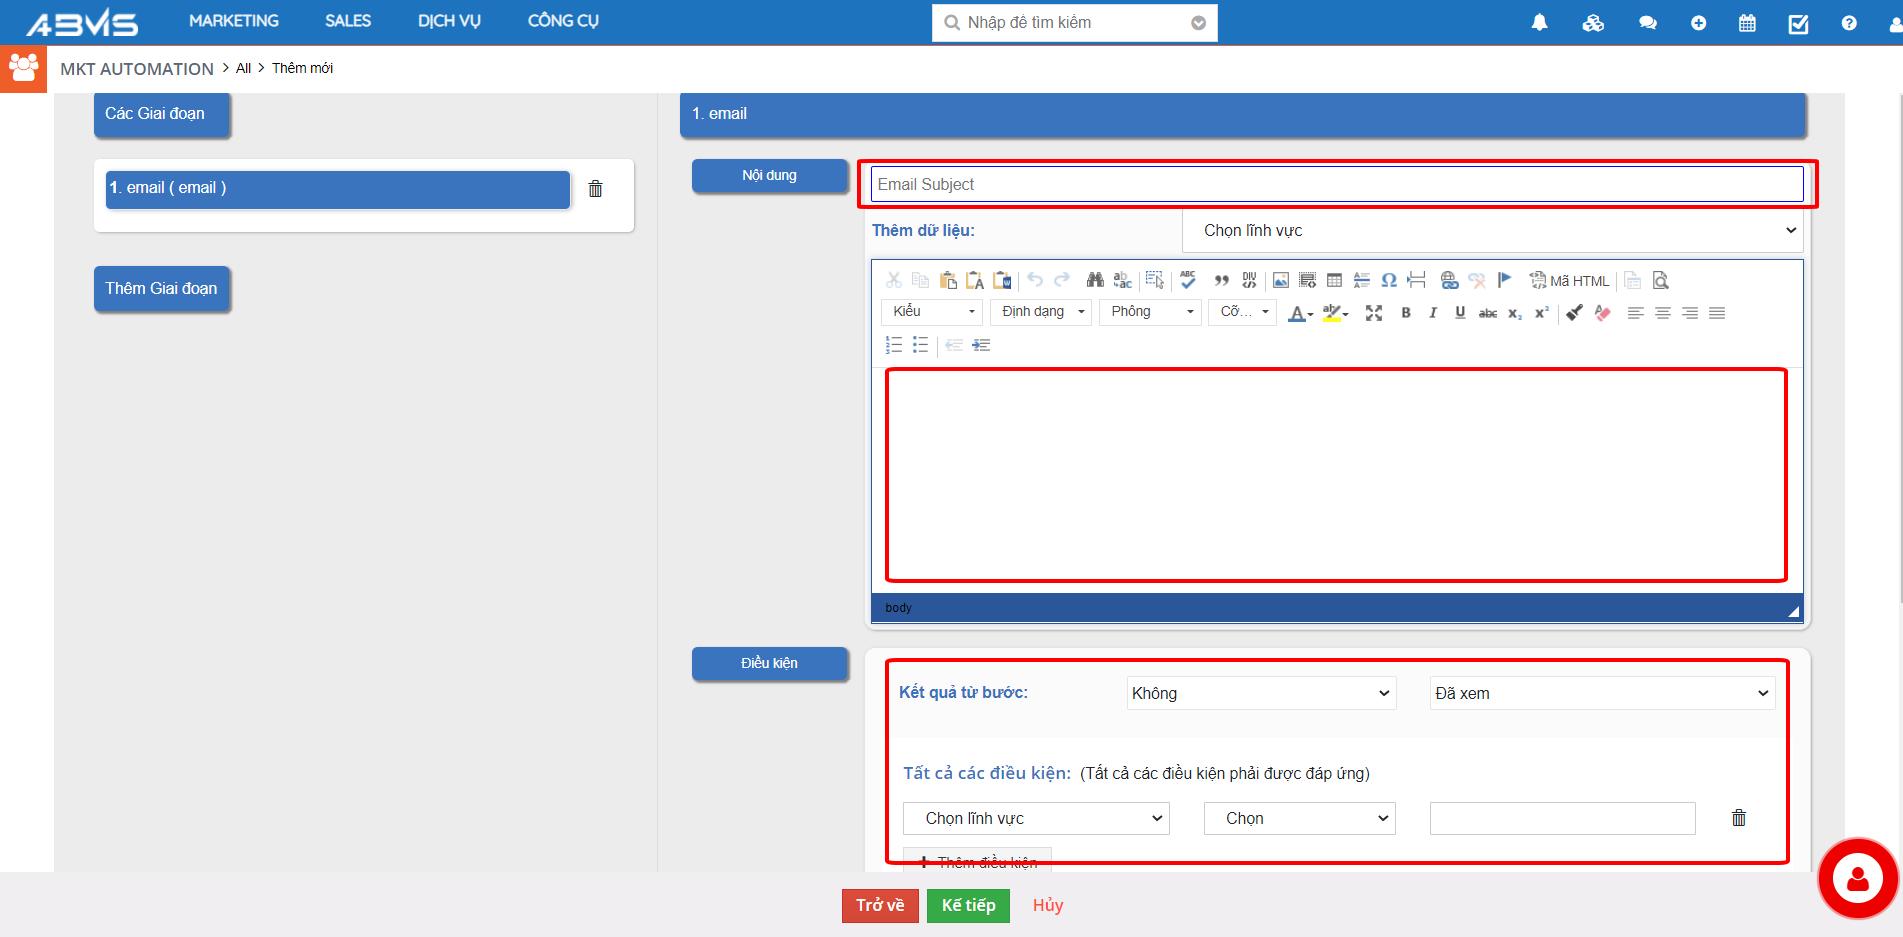The image size is (1903, 937).
Task: Toggle Italic formatting in the editor
Action: (x=1432, y=313)
